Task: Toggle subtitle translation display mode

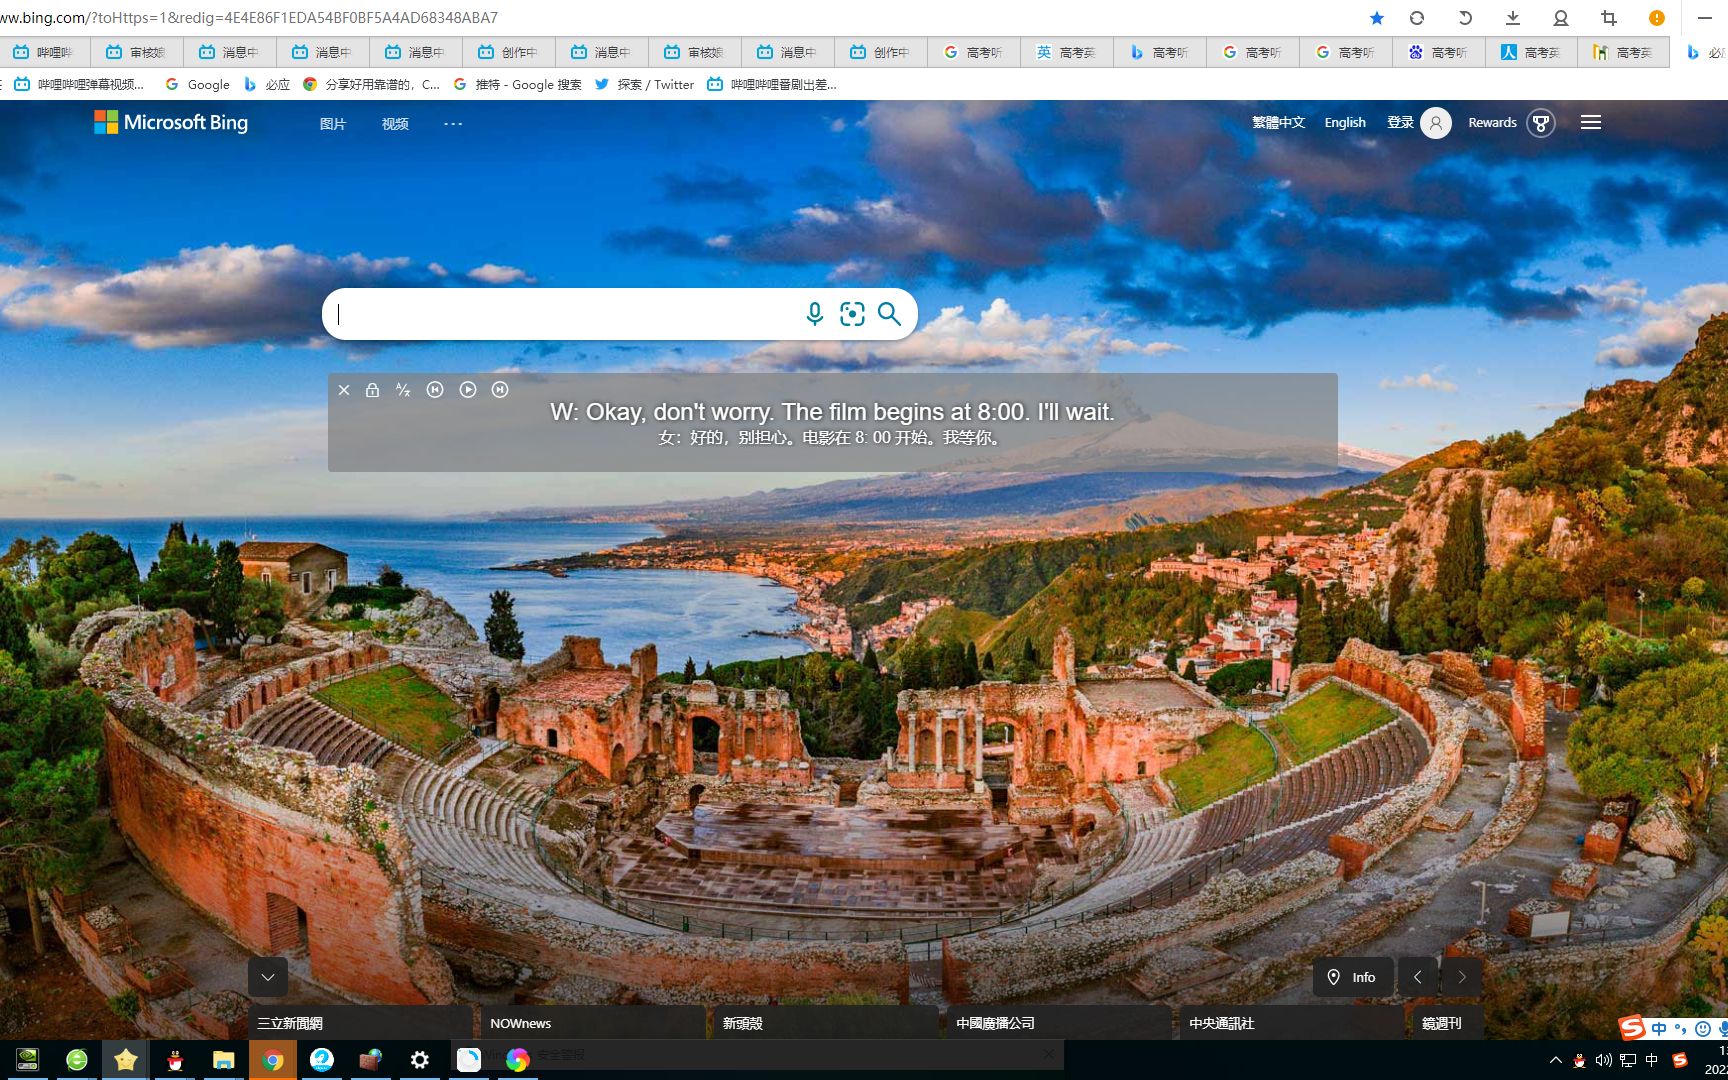Action: pos(403,390)
